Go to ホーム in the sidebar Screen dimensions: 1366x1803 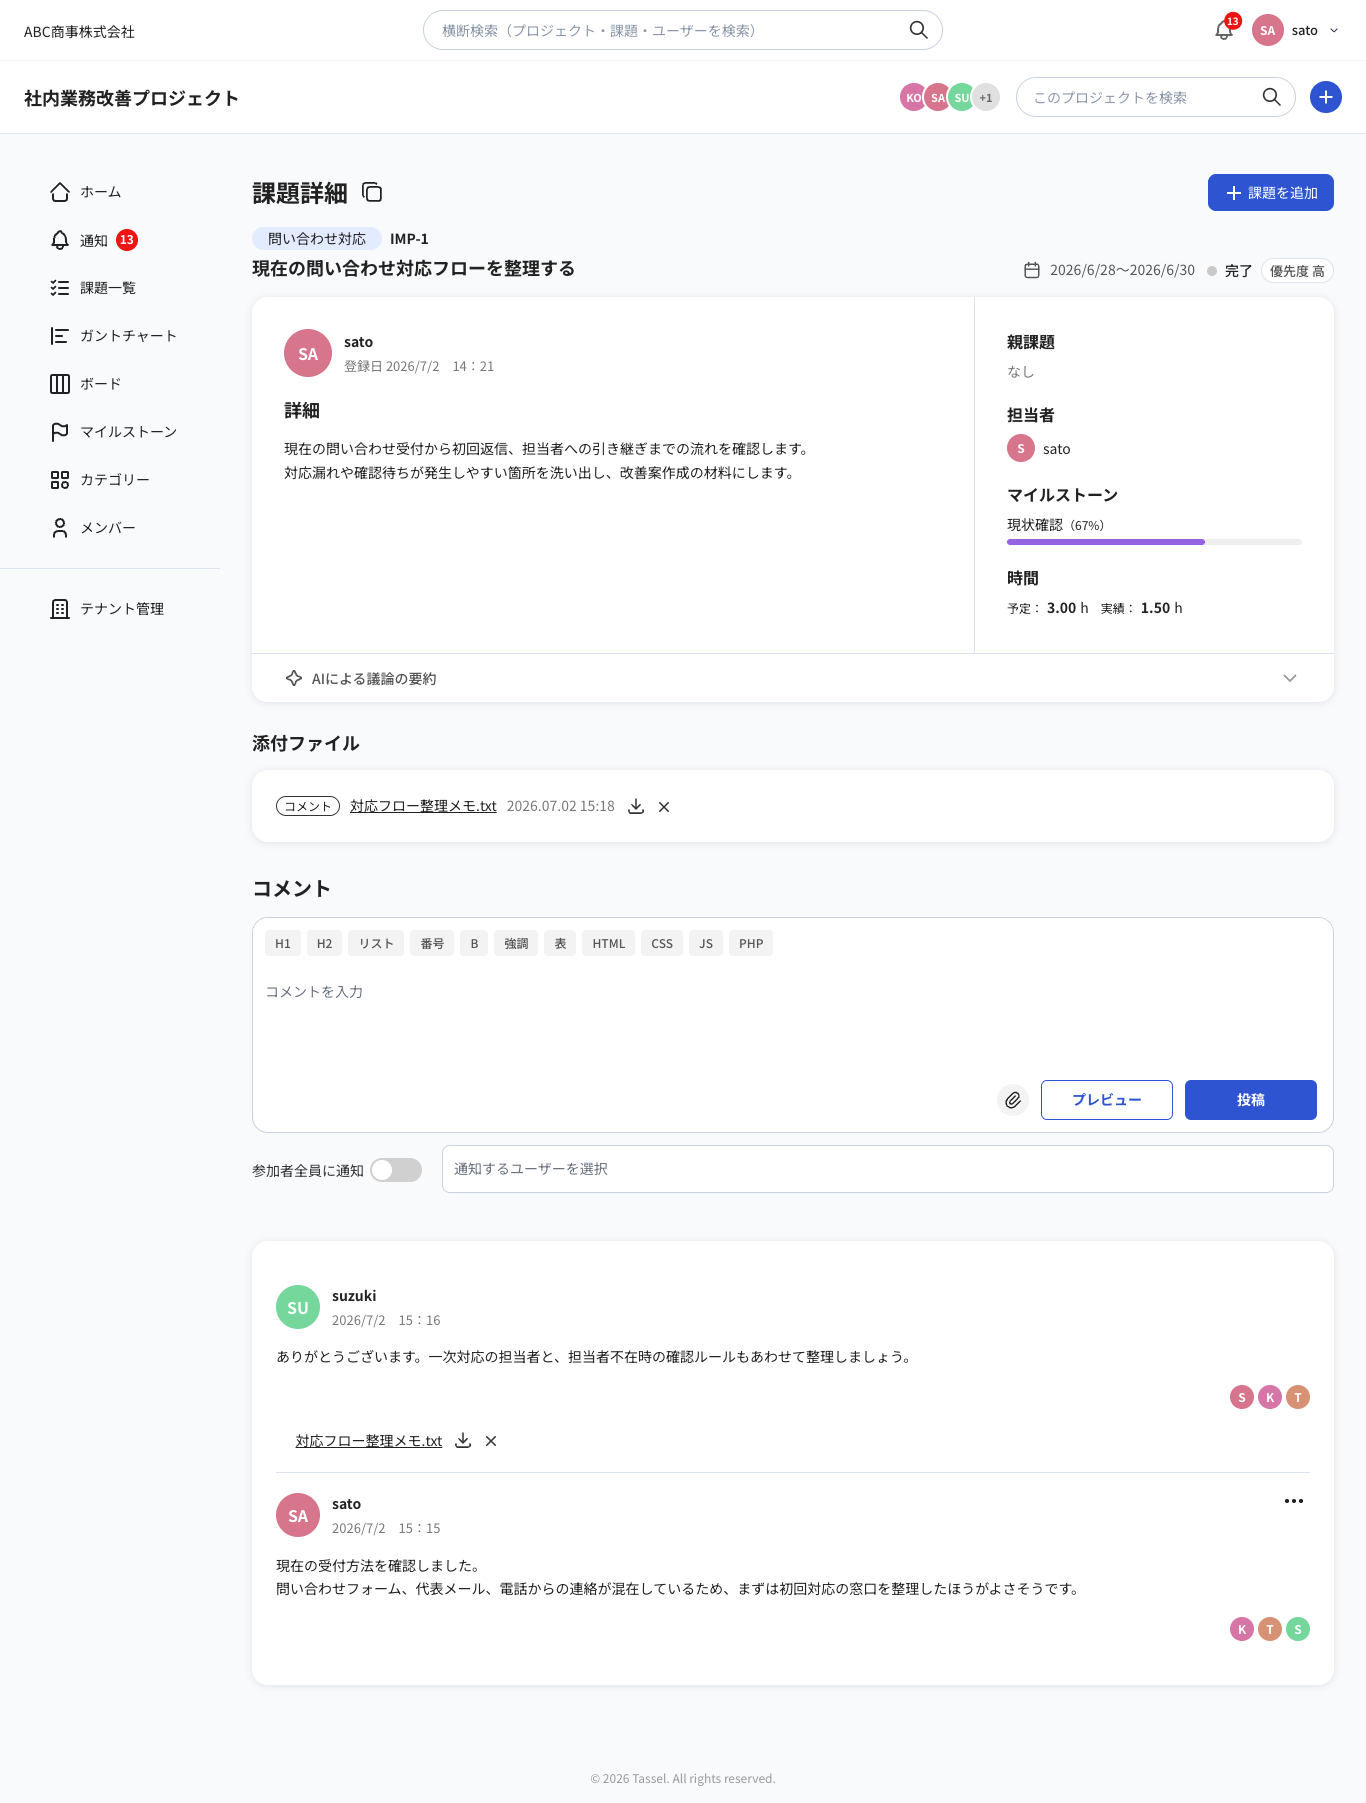click(x=86, y=192)
